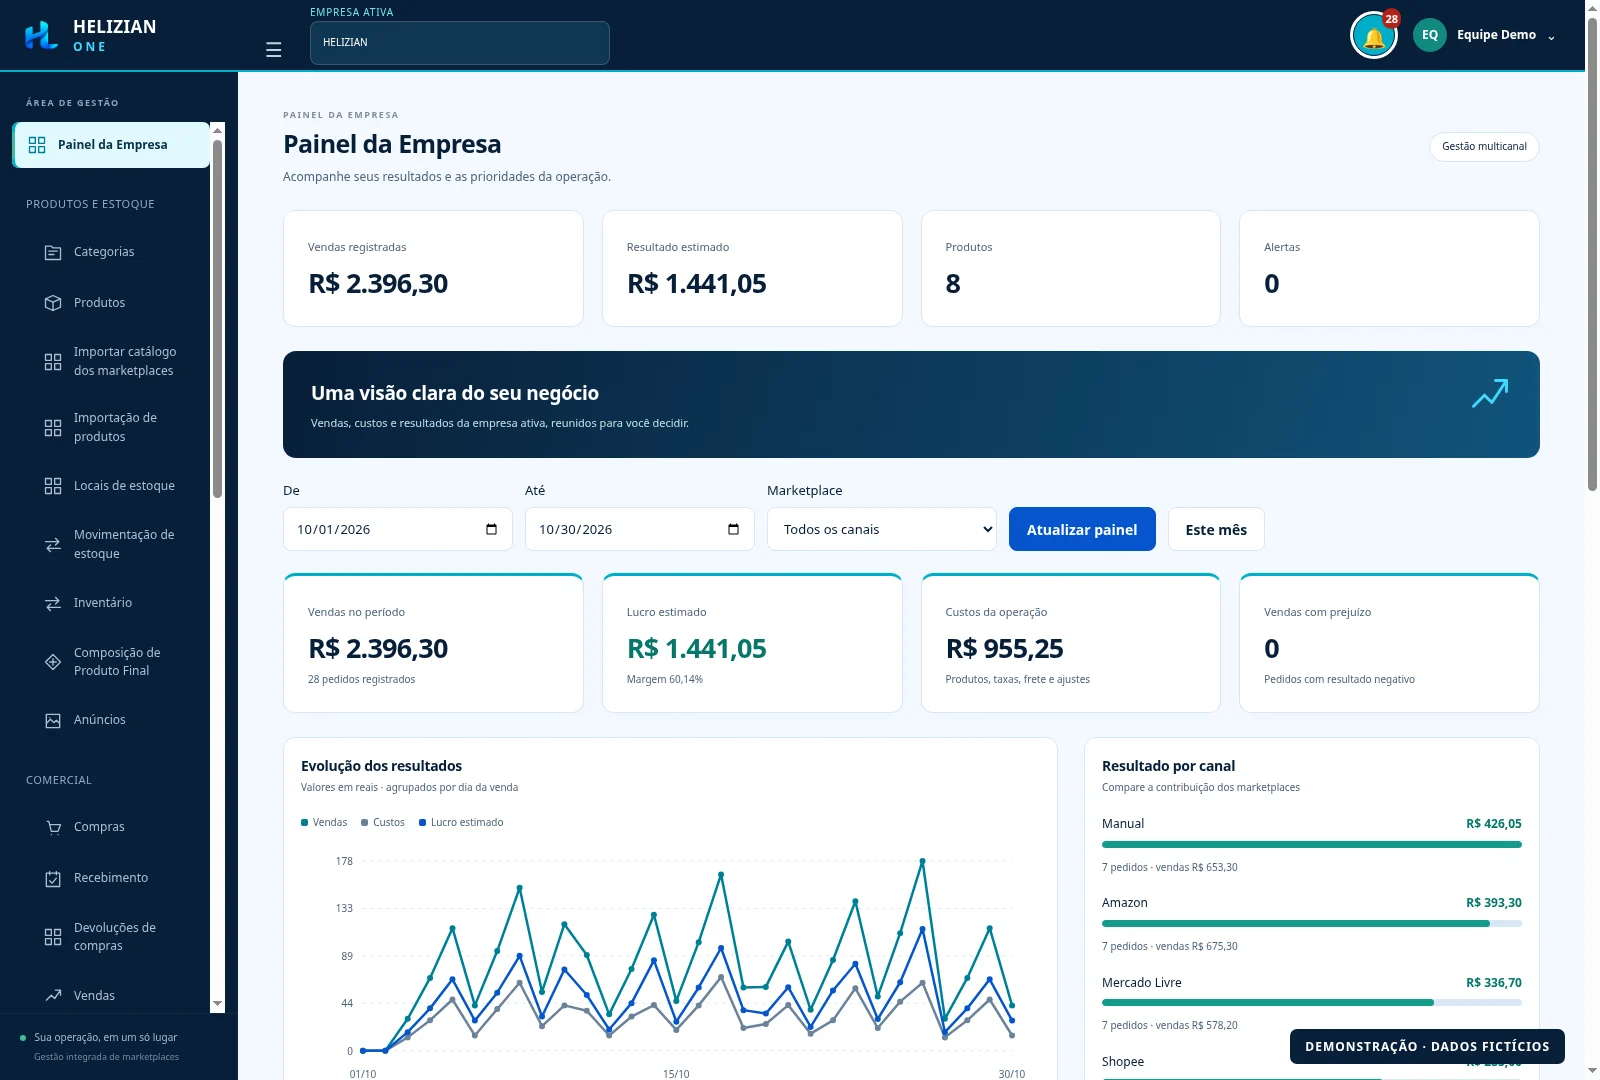Click the Mercado Livre value R$ 336,70
The image size is (1600, 1080).
point(1494,983)
